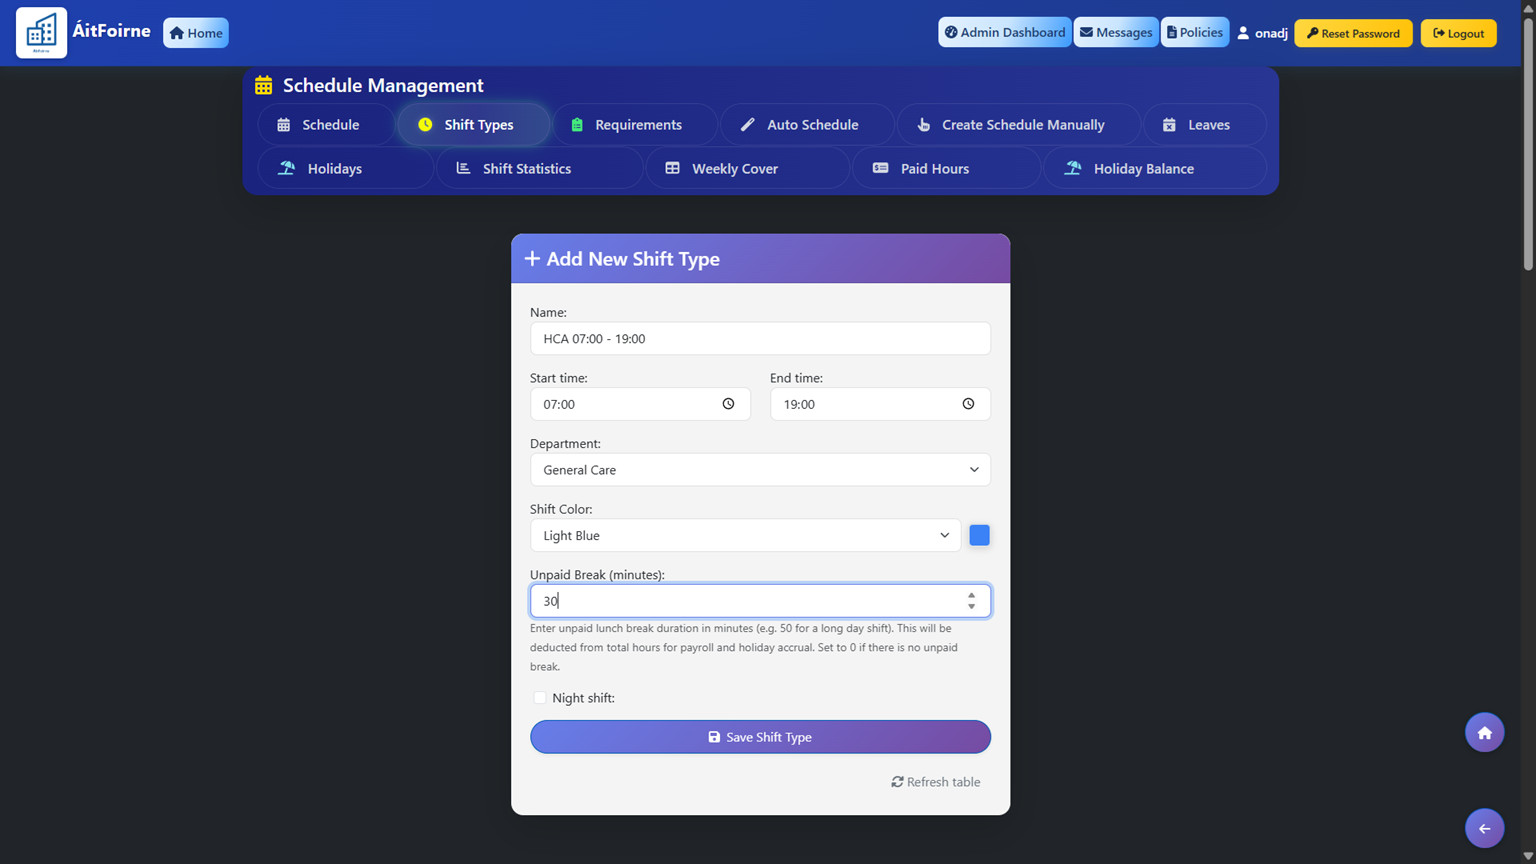Click the umbrella icon on Holiday Balance tab
1536x864 pixels.
1072,168
